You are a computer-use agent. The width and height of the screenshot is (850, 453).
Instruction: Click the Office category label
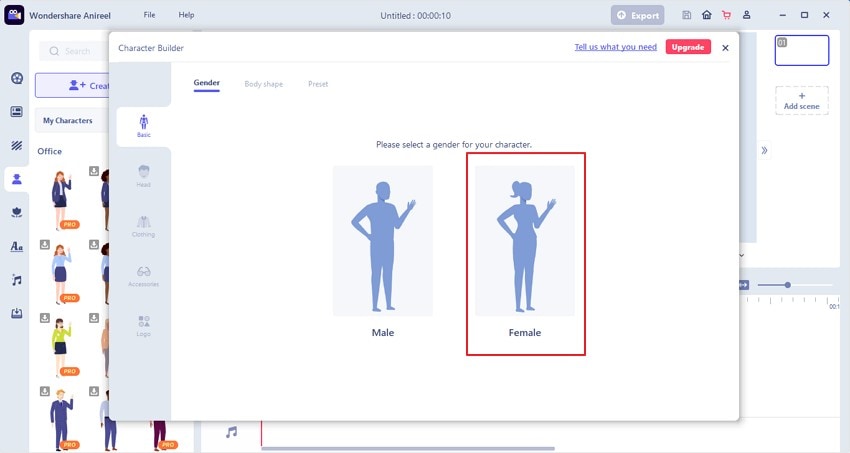[x=49, y=151]
